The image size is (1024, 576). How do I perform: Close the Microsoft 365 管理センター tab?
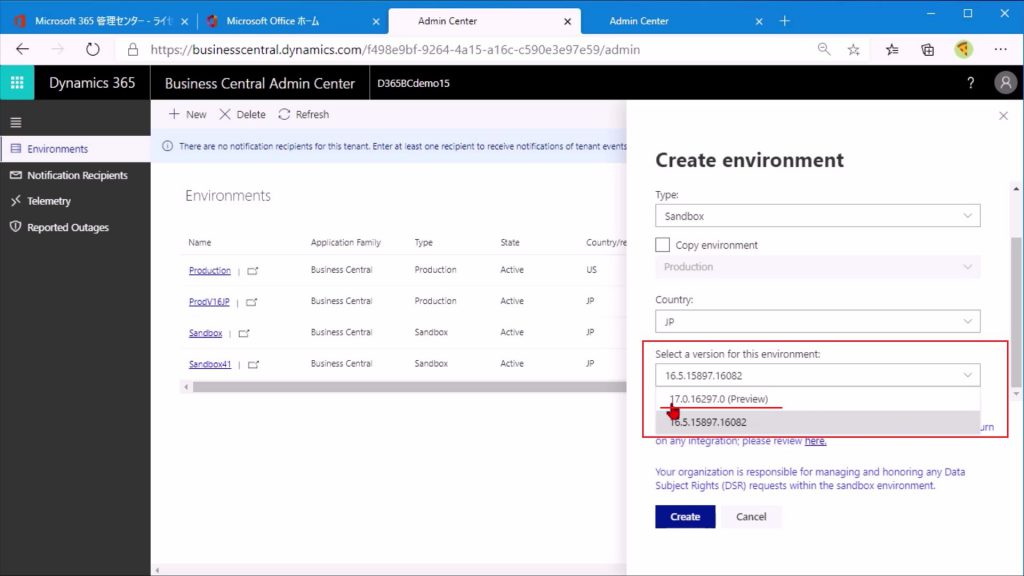pos(184,22)
